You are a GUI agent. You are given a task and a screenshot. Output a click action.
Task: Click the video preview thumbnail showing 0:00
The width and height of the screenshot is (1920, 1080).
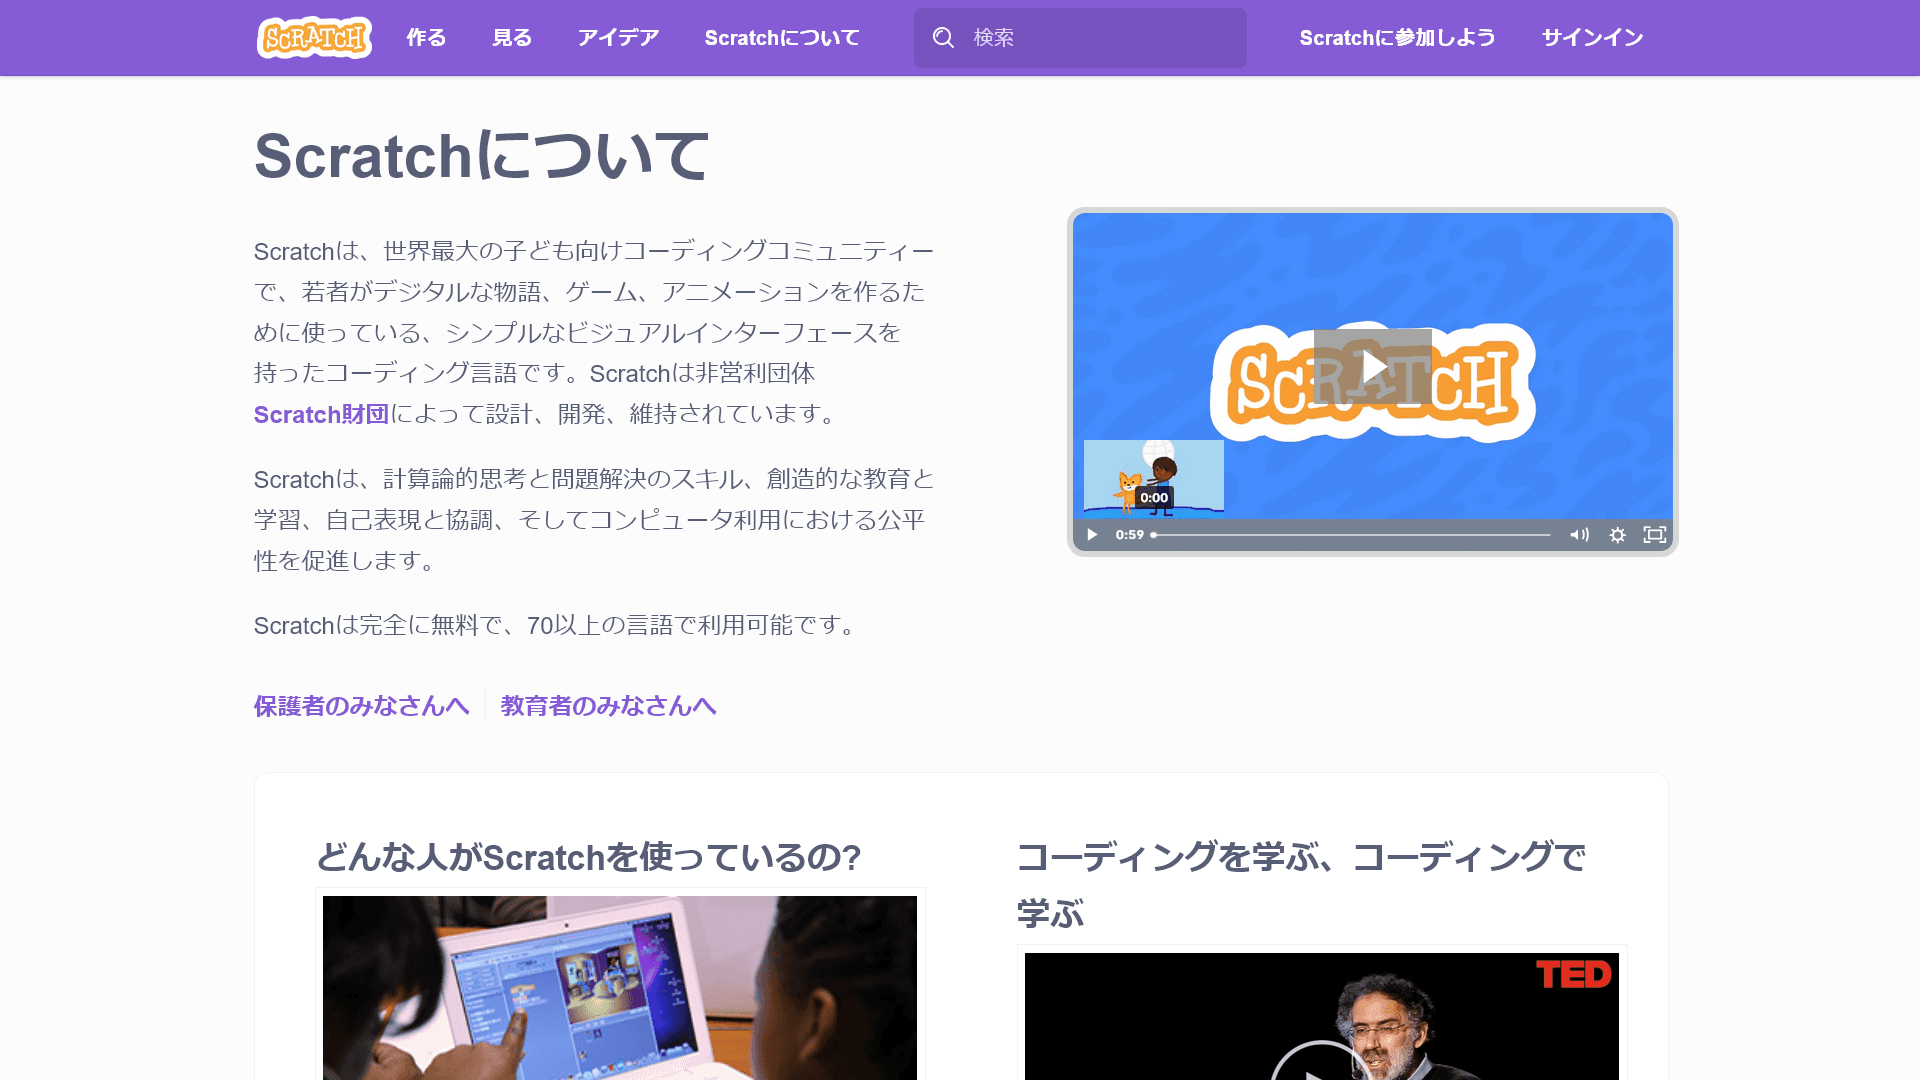(1154, 478)
